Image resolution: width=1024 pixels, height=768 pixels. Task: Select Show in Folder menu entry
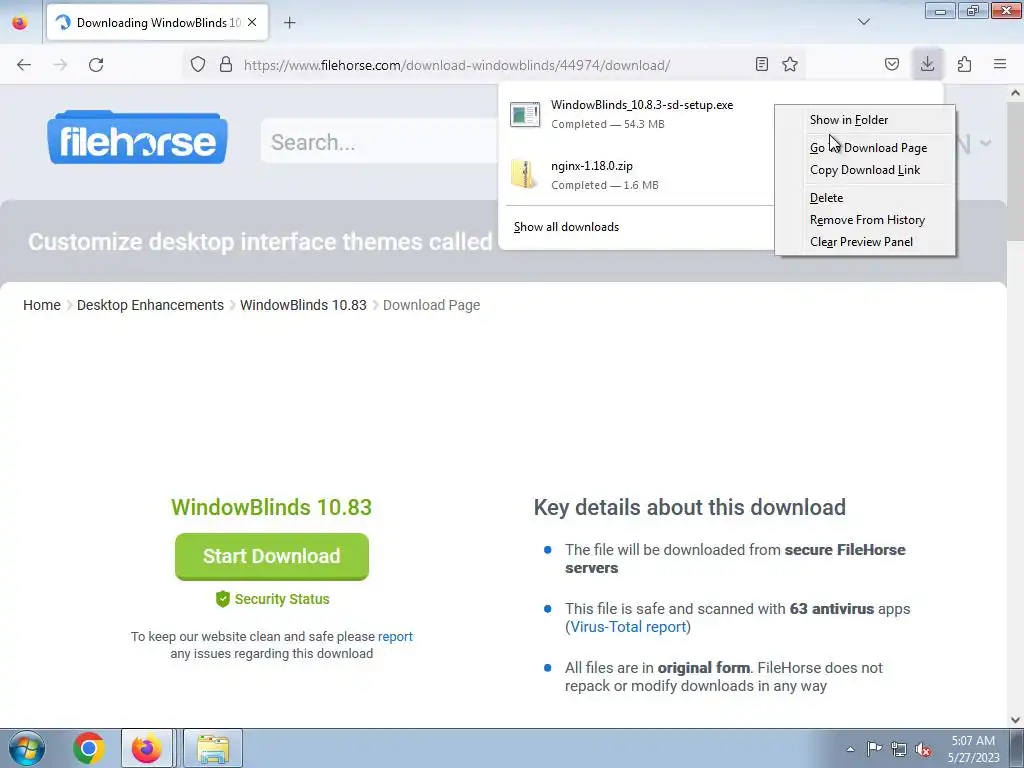(x=865, y=120)
